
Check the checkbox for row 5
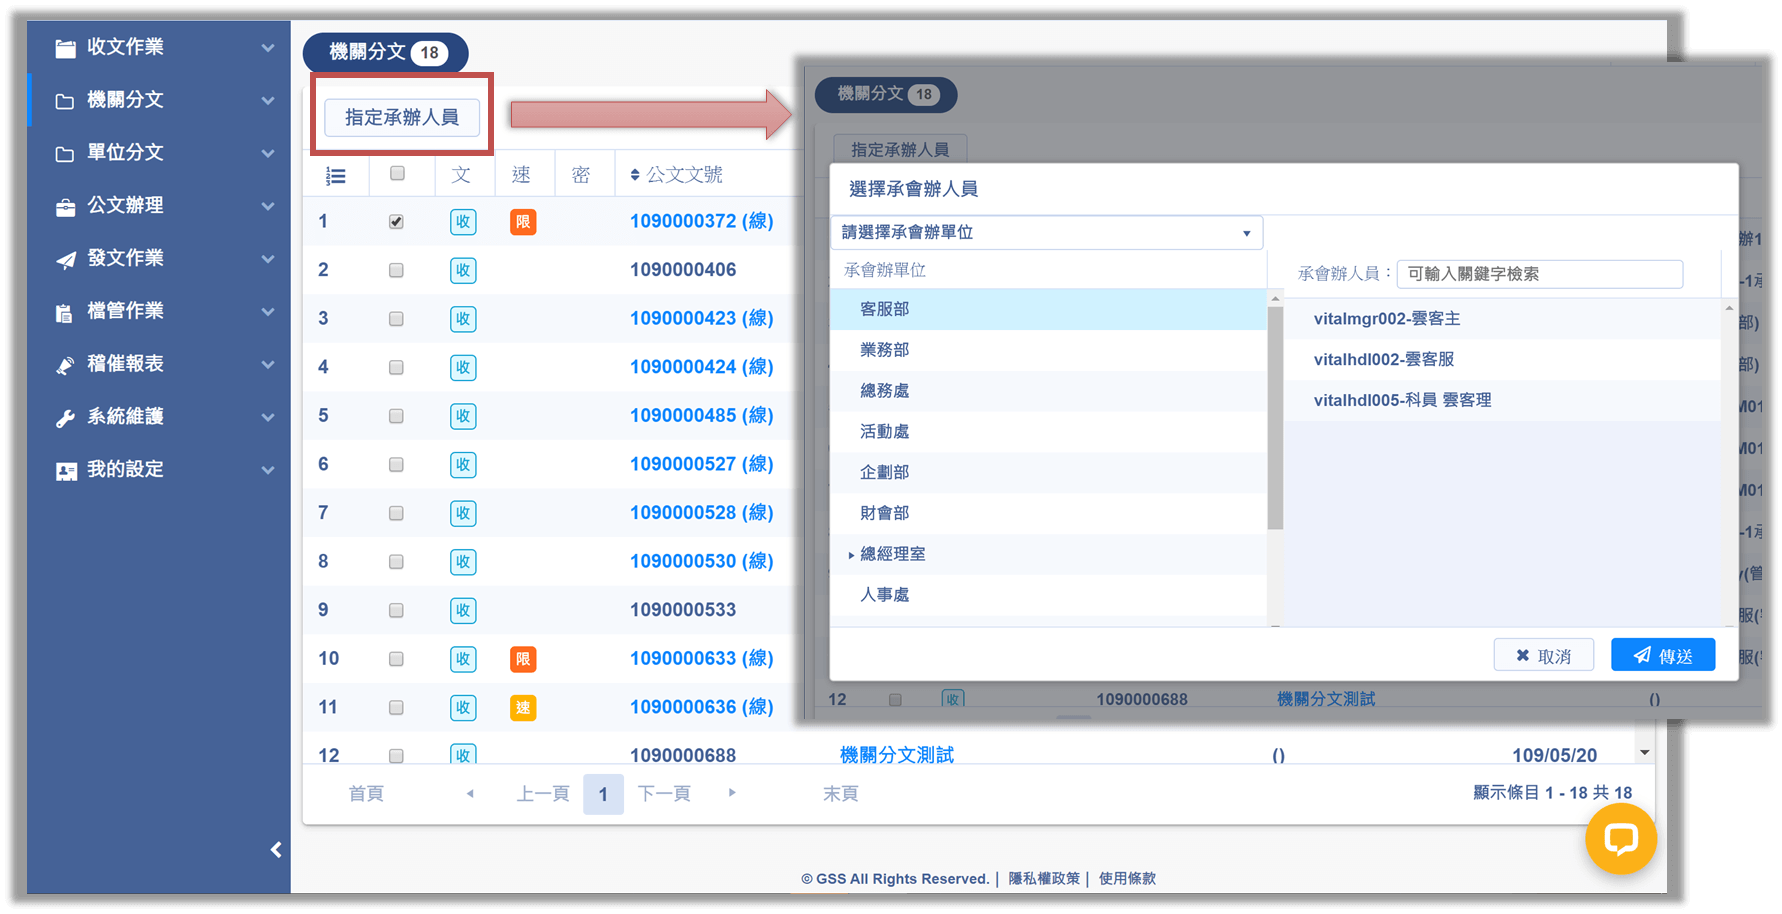[x=397, y=416]
